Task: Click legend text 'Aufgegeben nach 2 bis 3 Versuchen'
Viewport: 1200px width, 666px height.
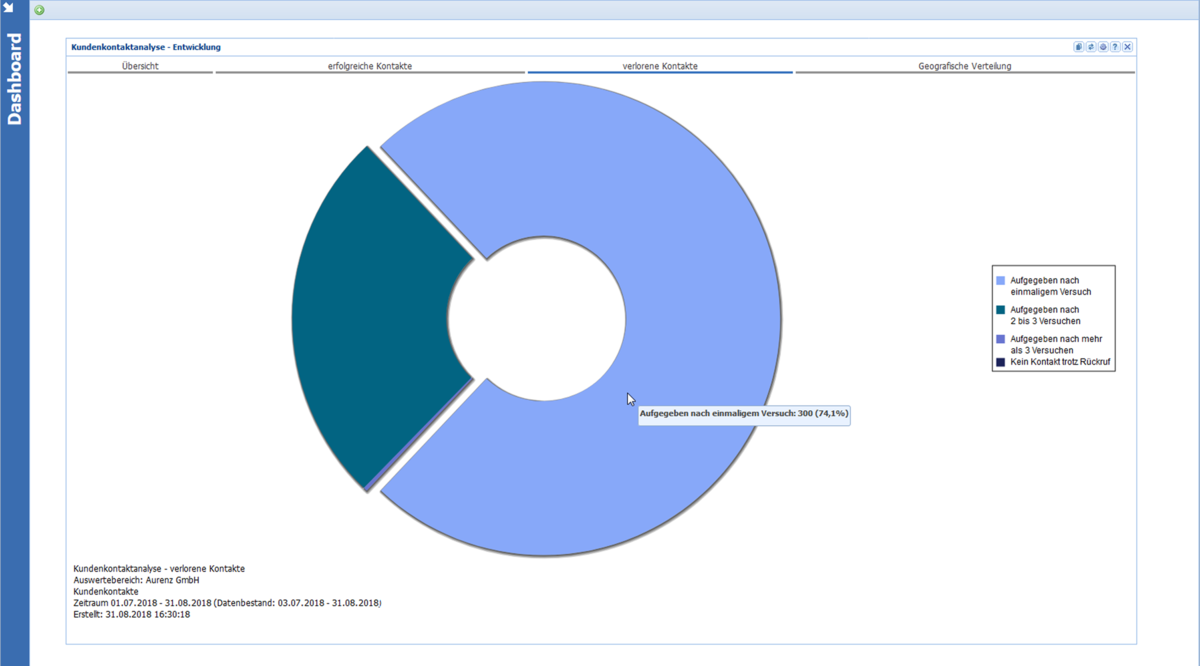Action: point(1046,315)
